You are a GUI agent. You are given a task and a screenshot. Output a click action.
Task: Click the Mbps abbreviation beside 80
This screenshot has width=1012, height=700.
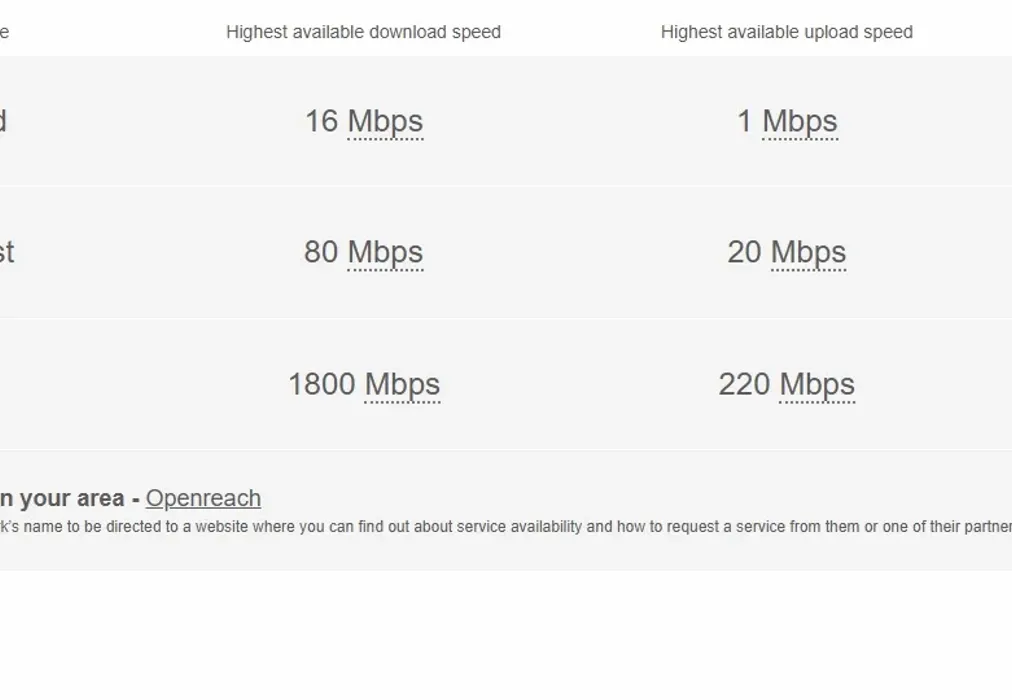pos(385,253)
